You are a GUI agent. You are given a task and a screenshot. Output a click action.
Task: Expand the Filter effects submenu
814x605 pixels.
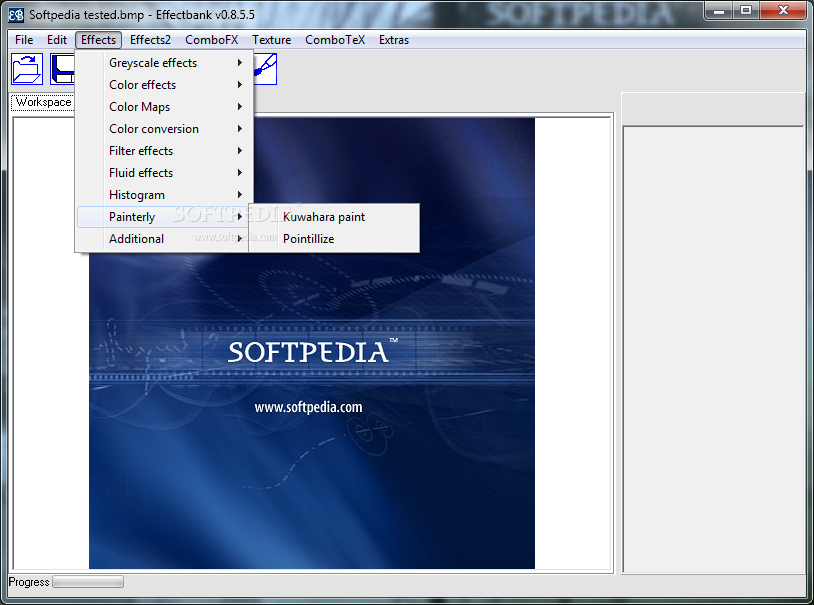[x=164, y=151]
